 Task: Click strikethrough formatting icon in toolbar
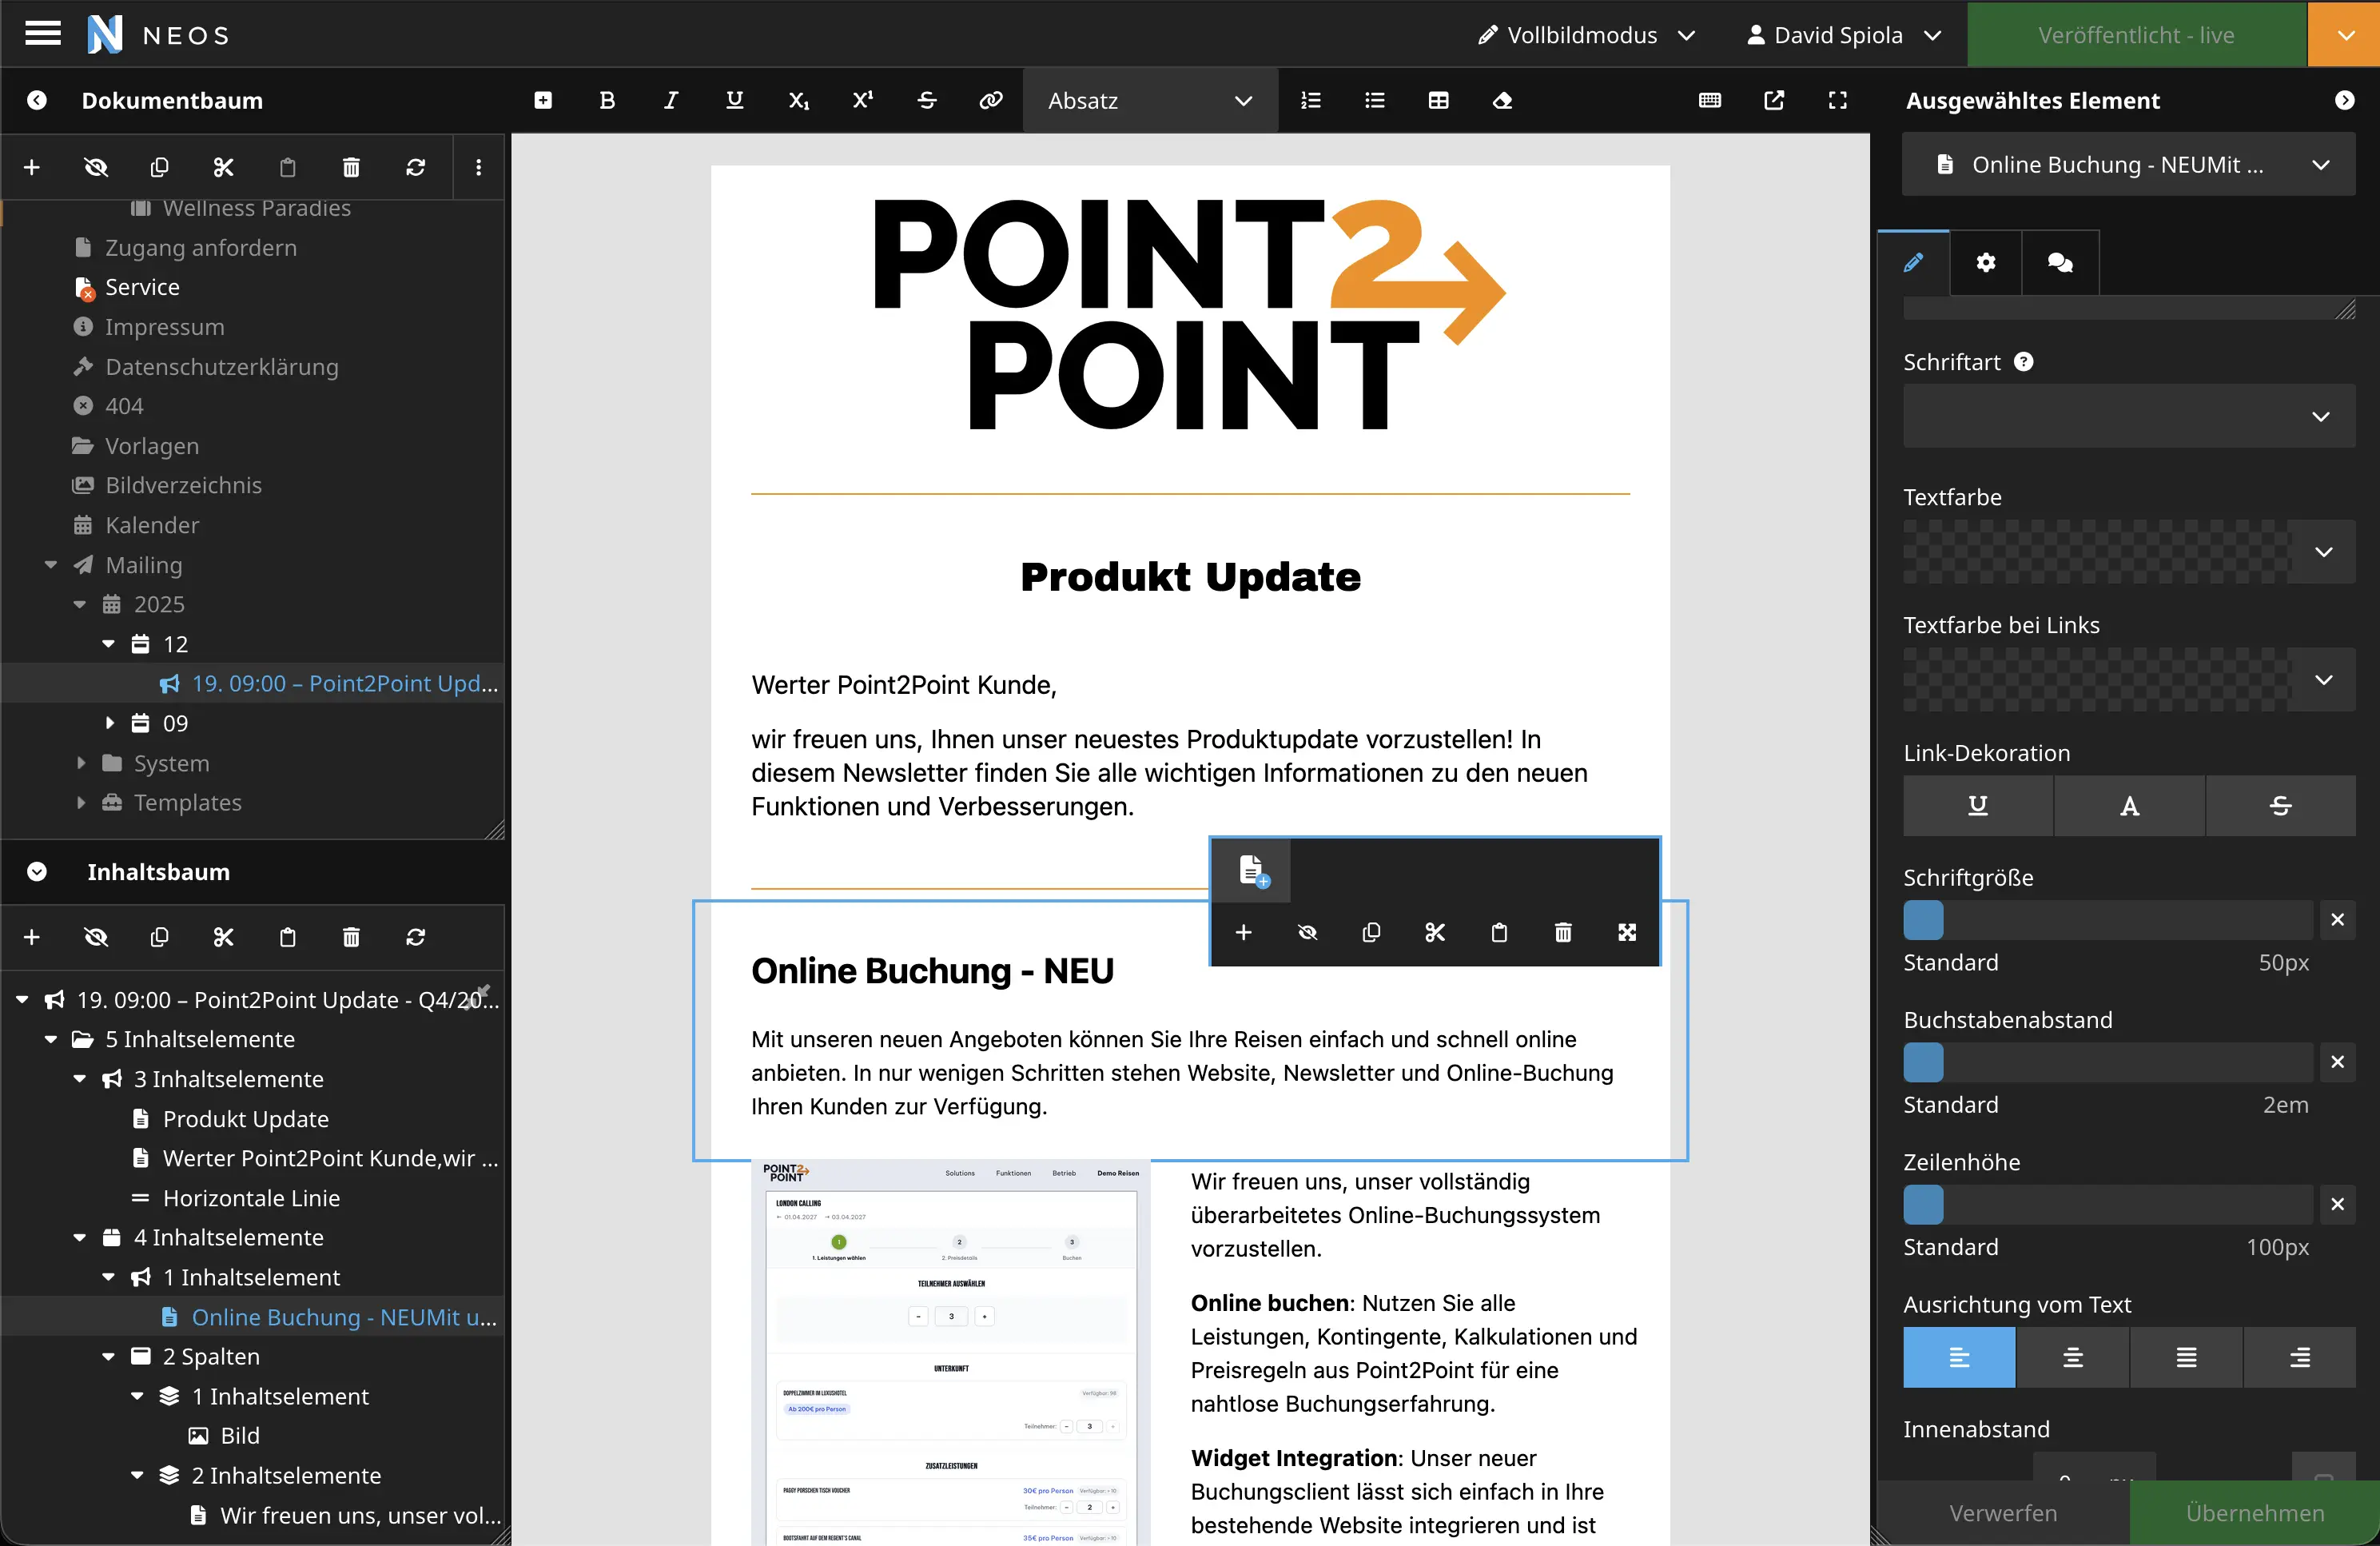pos(926,100)
